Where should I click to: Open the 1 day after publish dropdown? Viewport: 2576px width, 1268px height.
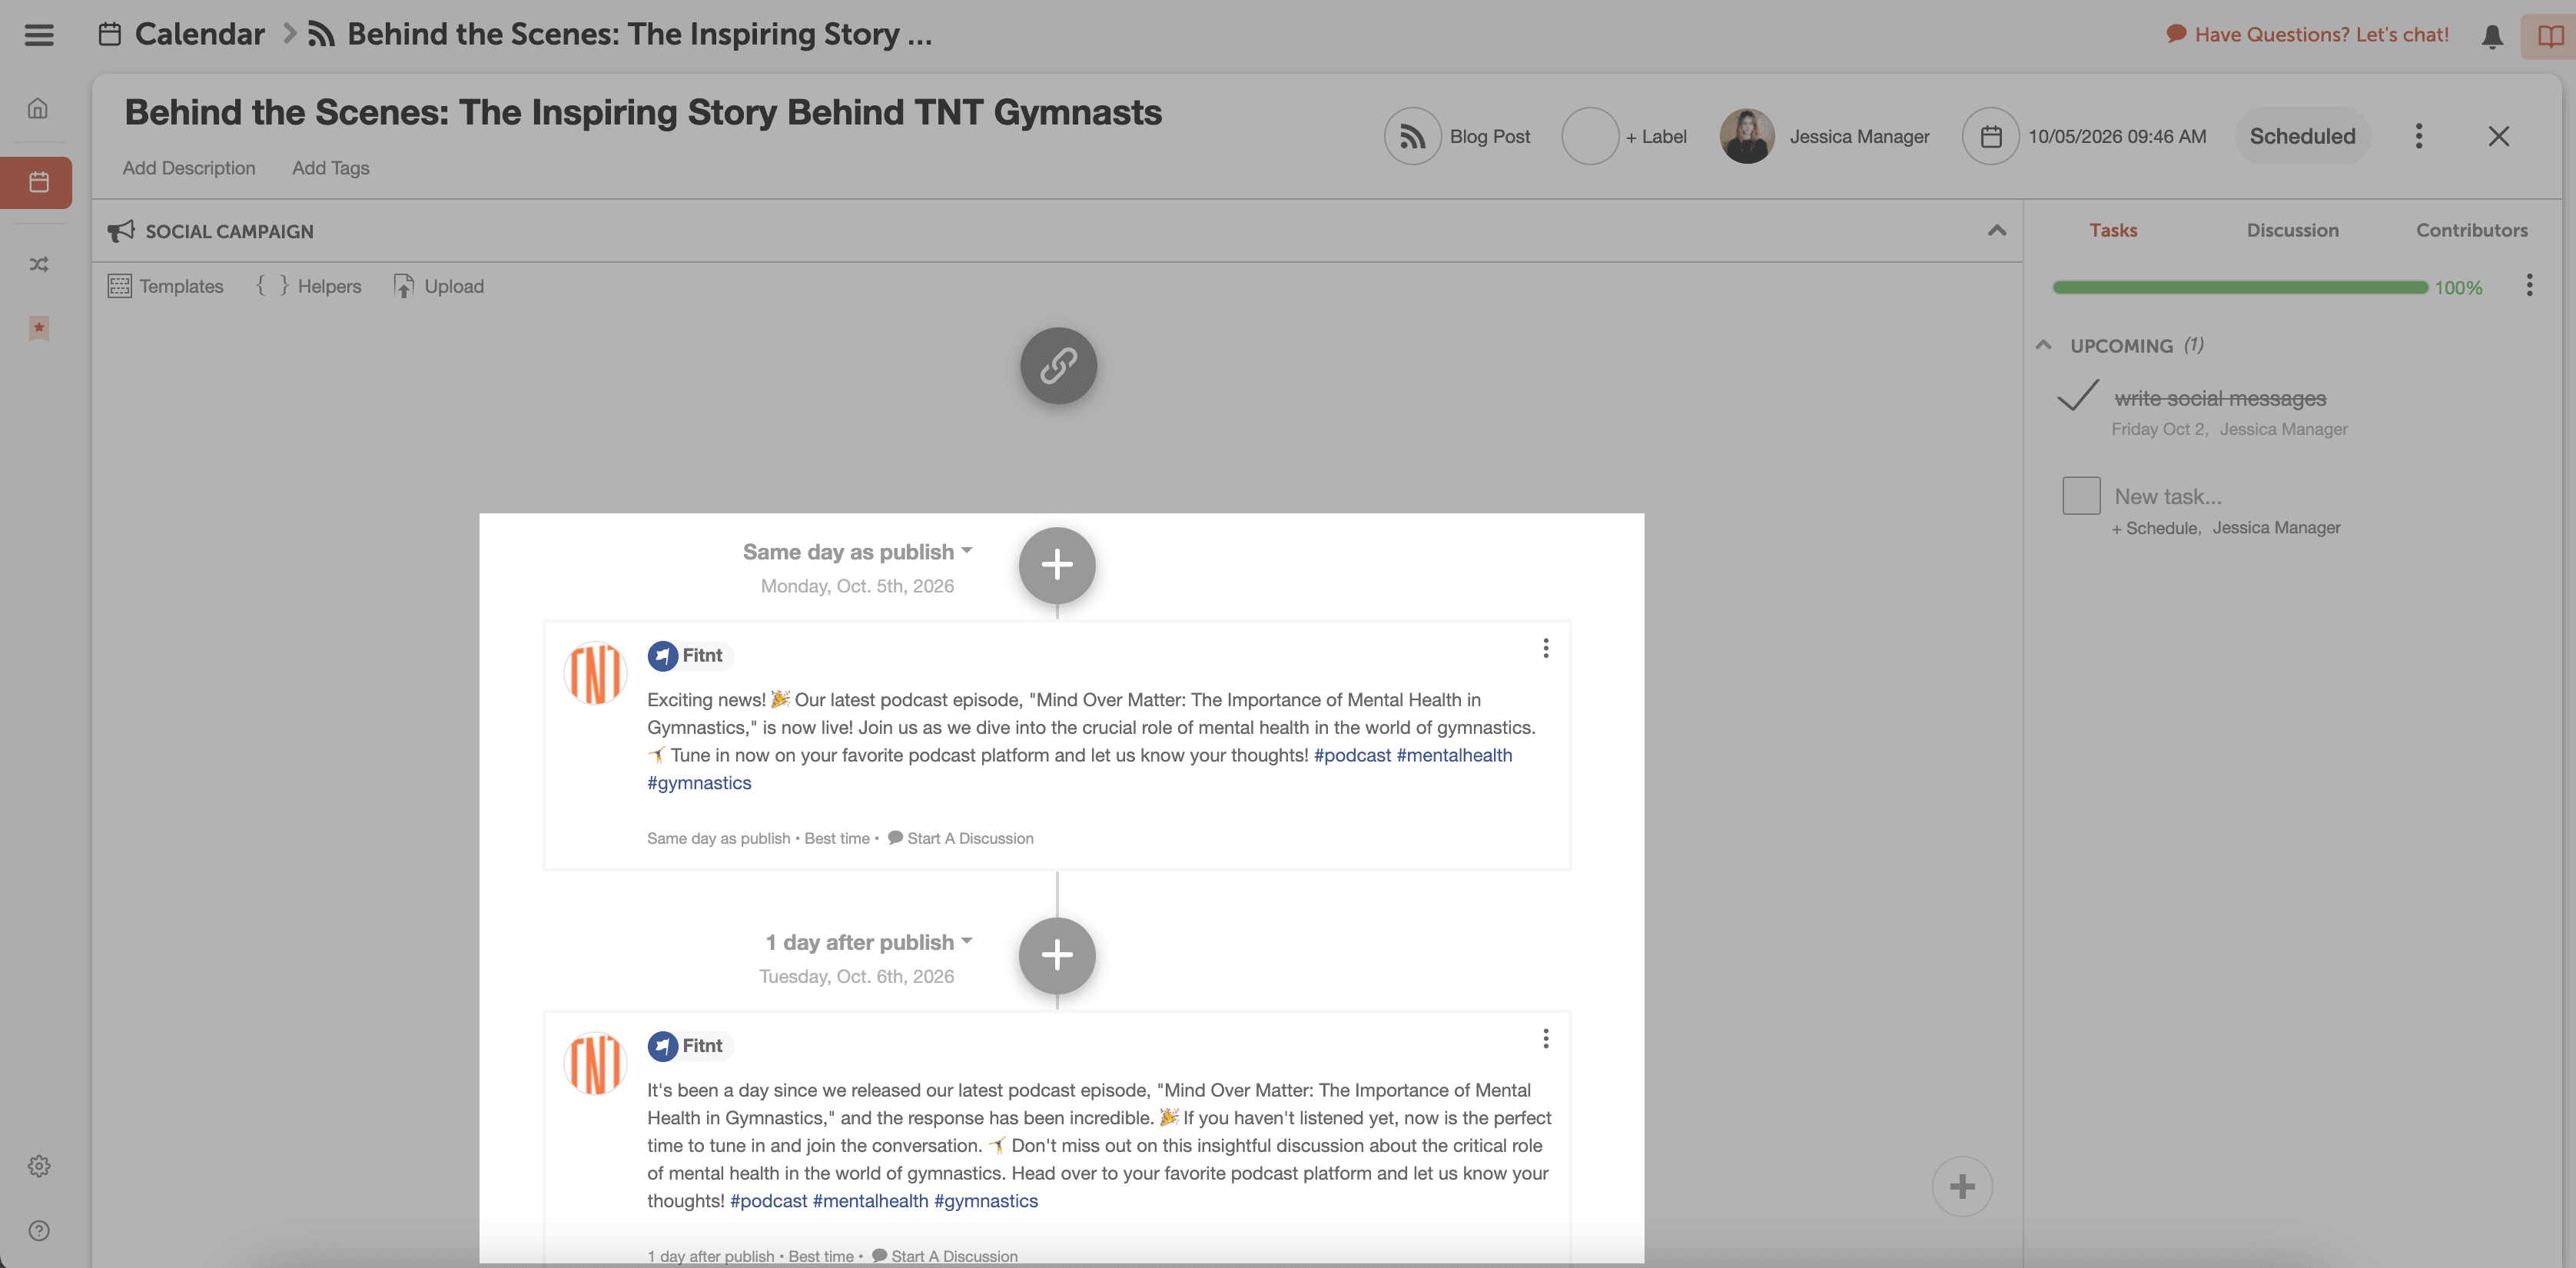coord(868,942)
